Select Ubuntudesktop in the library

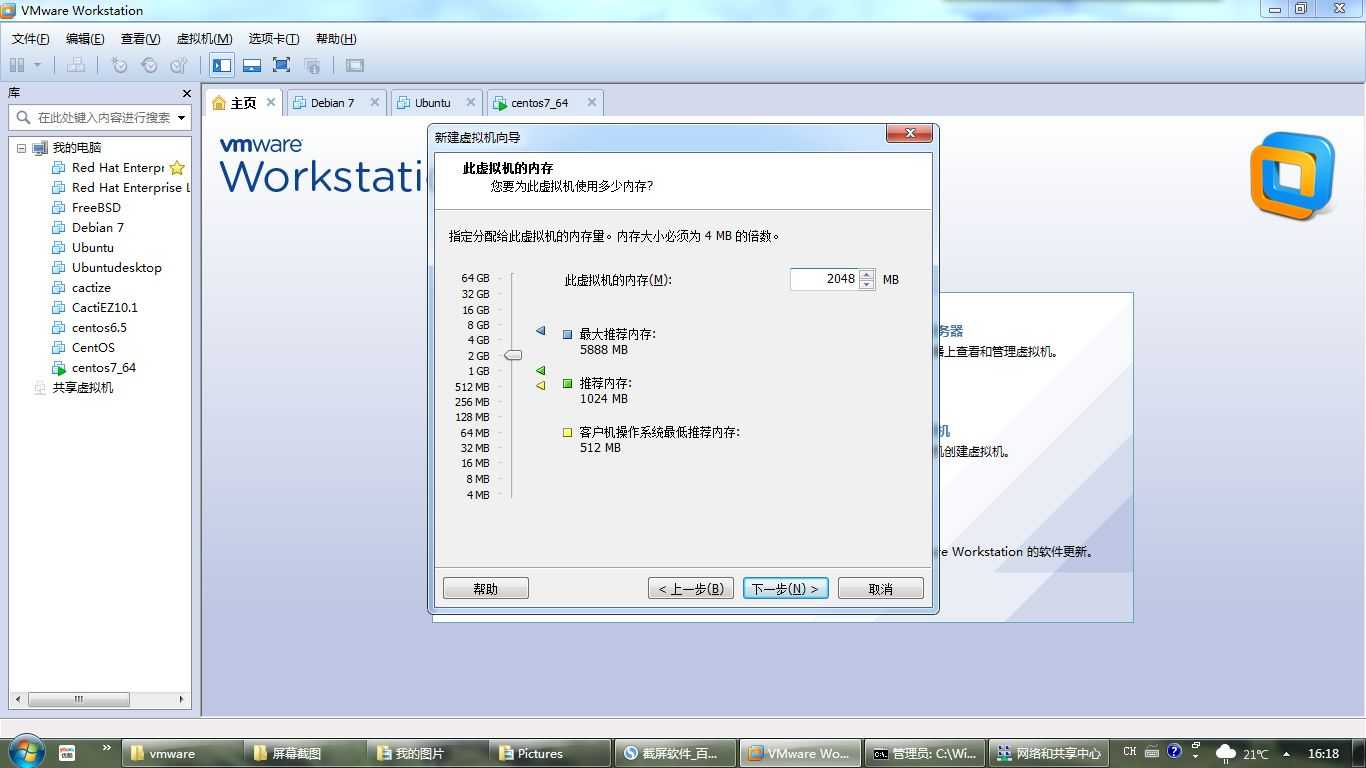[116, 268]
